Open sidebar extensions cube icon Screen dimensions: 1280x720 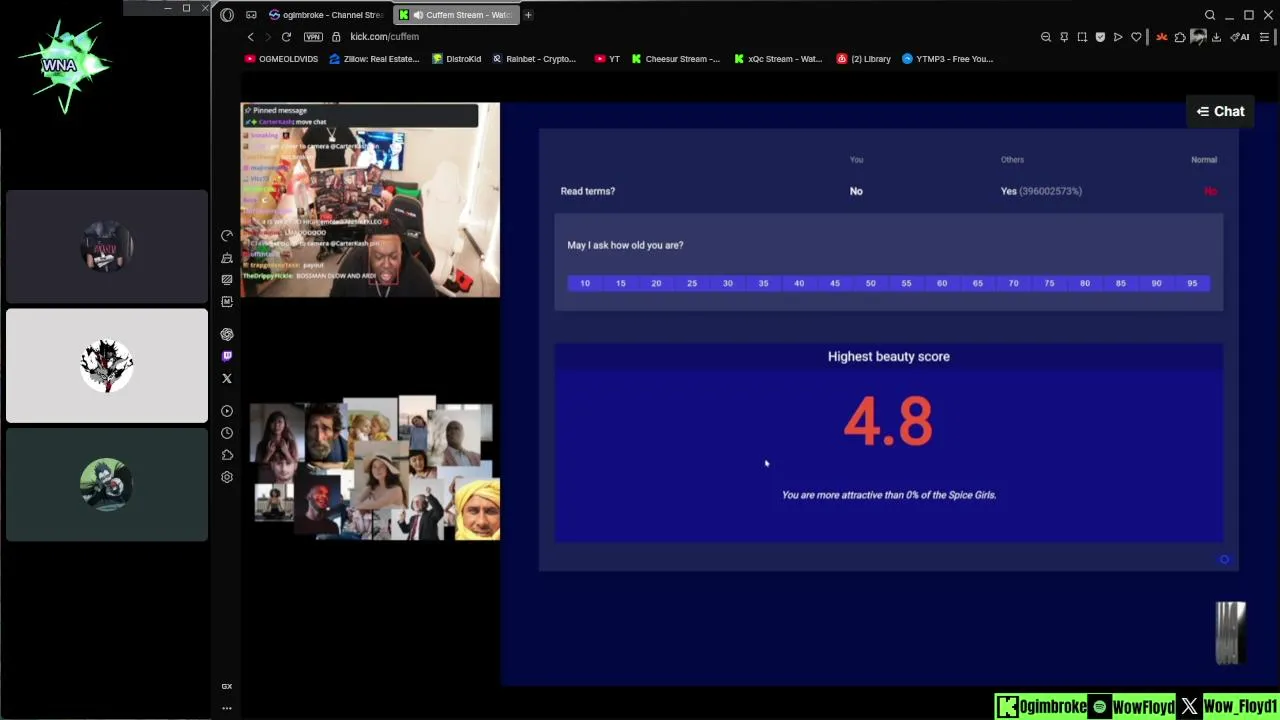tap(227, 455)
